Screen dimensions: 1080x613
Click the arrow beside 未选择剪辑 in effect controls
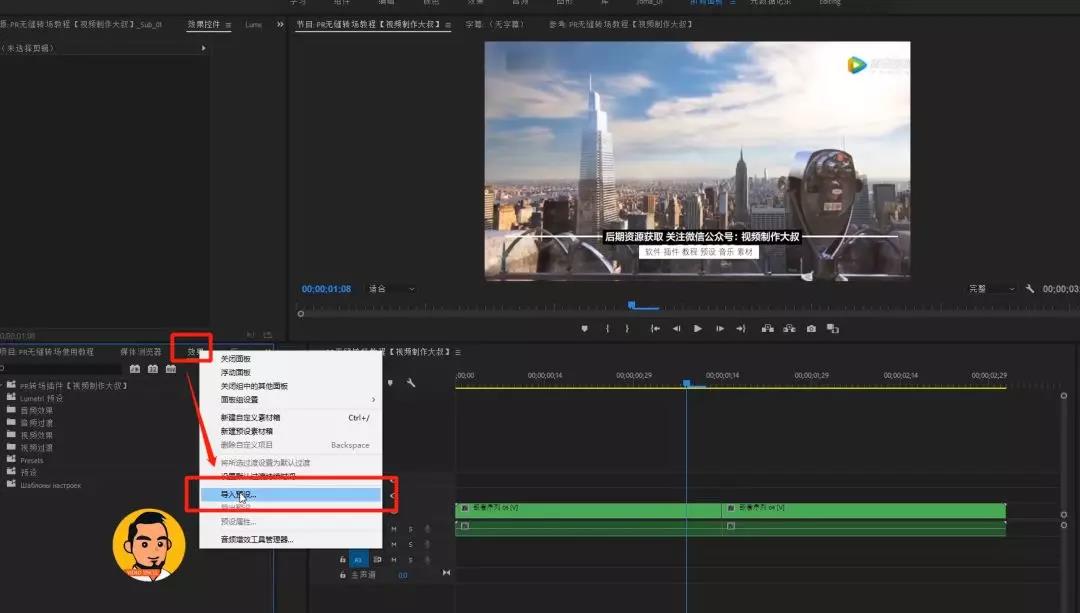[x=203, y=48]
